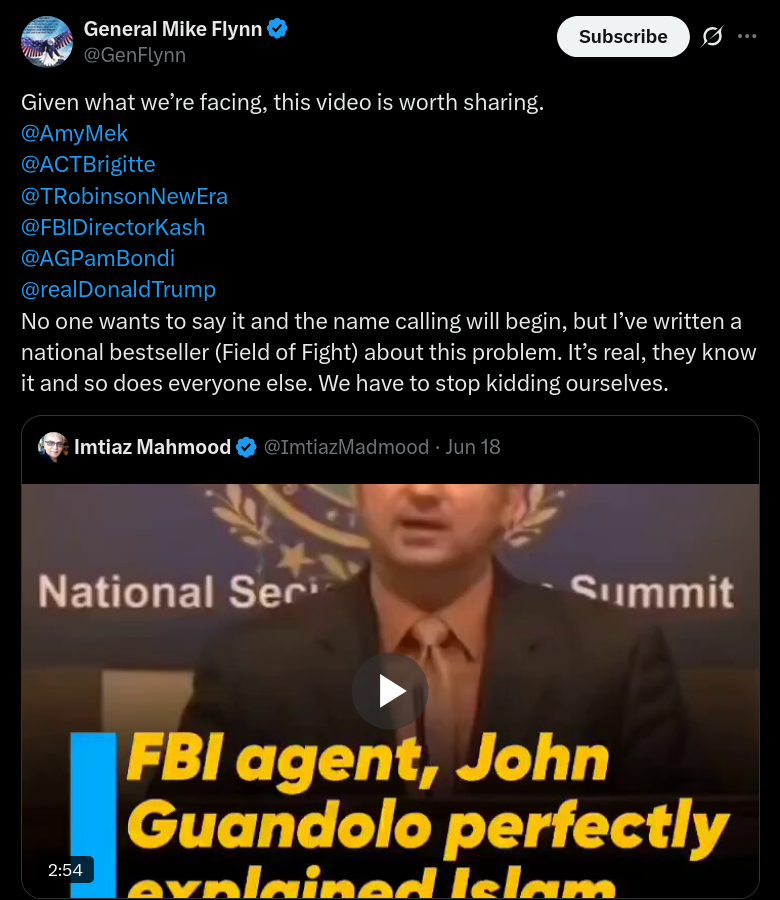Open the @AmyMek mention
This screenshot has width=780, height=900.
coord(74,133)
